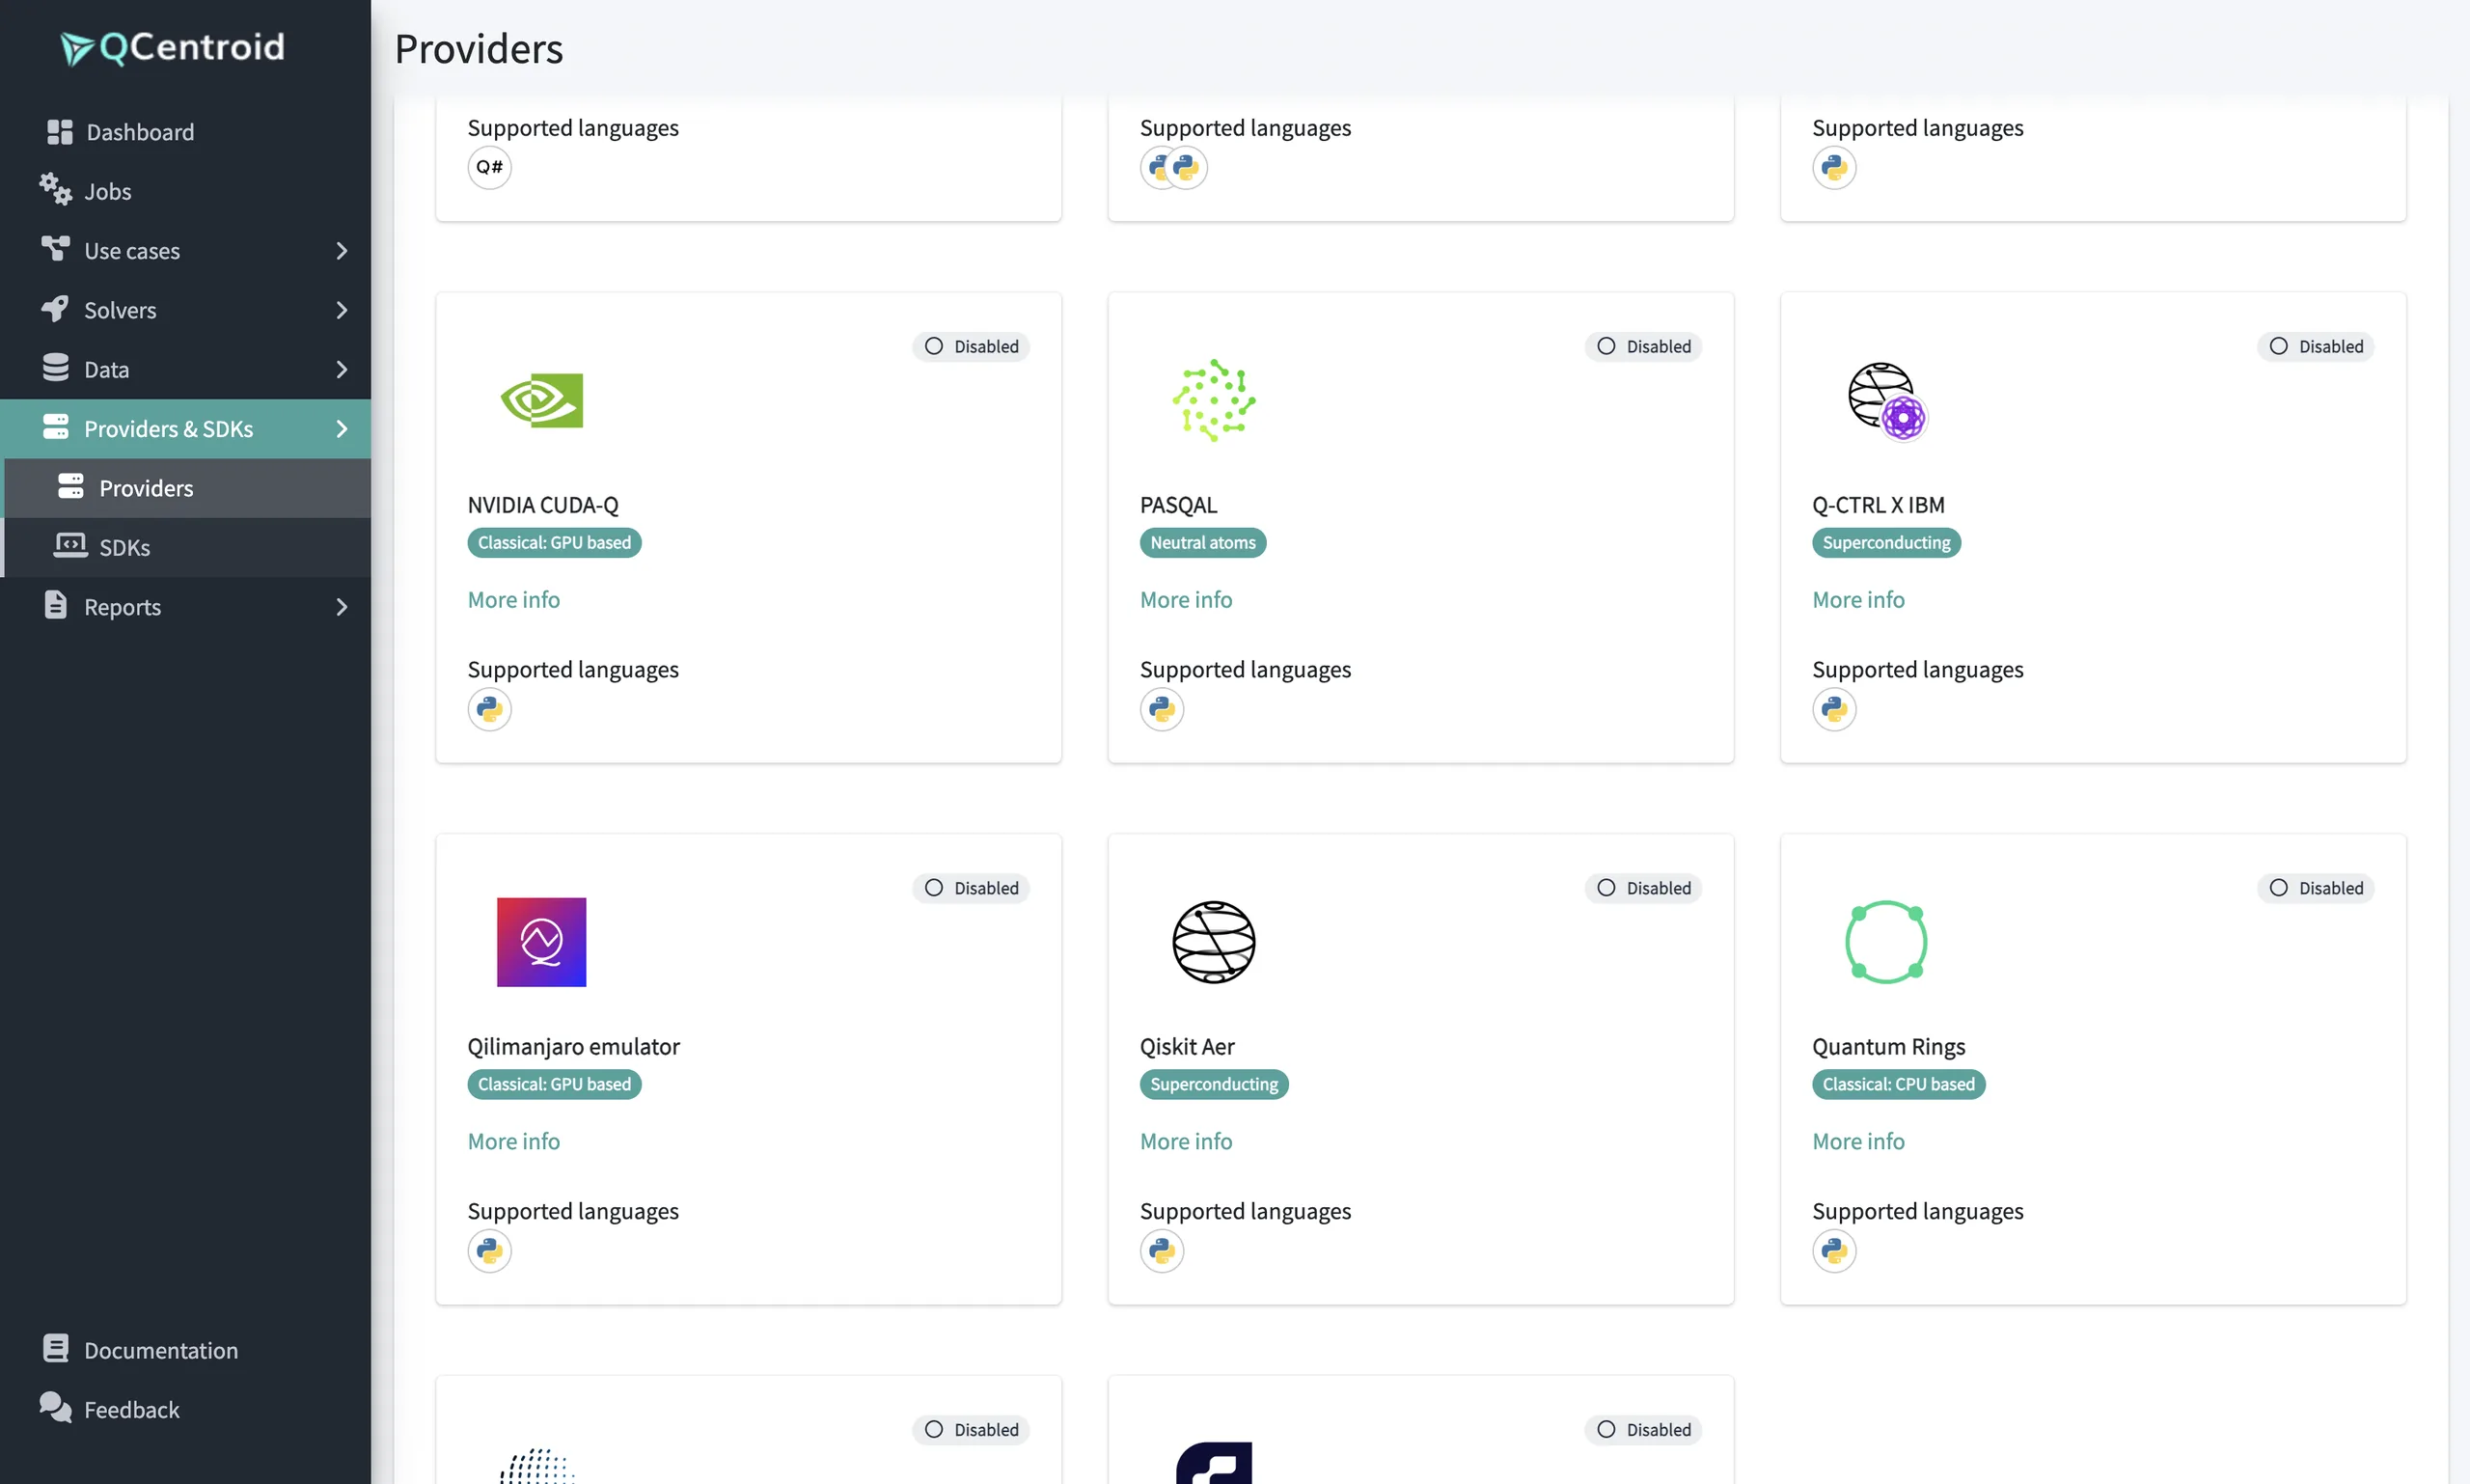This screenshot has height=1484, width=2470.
Task: Click the QCentroid logo
Action: (x=172, y=47)
